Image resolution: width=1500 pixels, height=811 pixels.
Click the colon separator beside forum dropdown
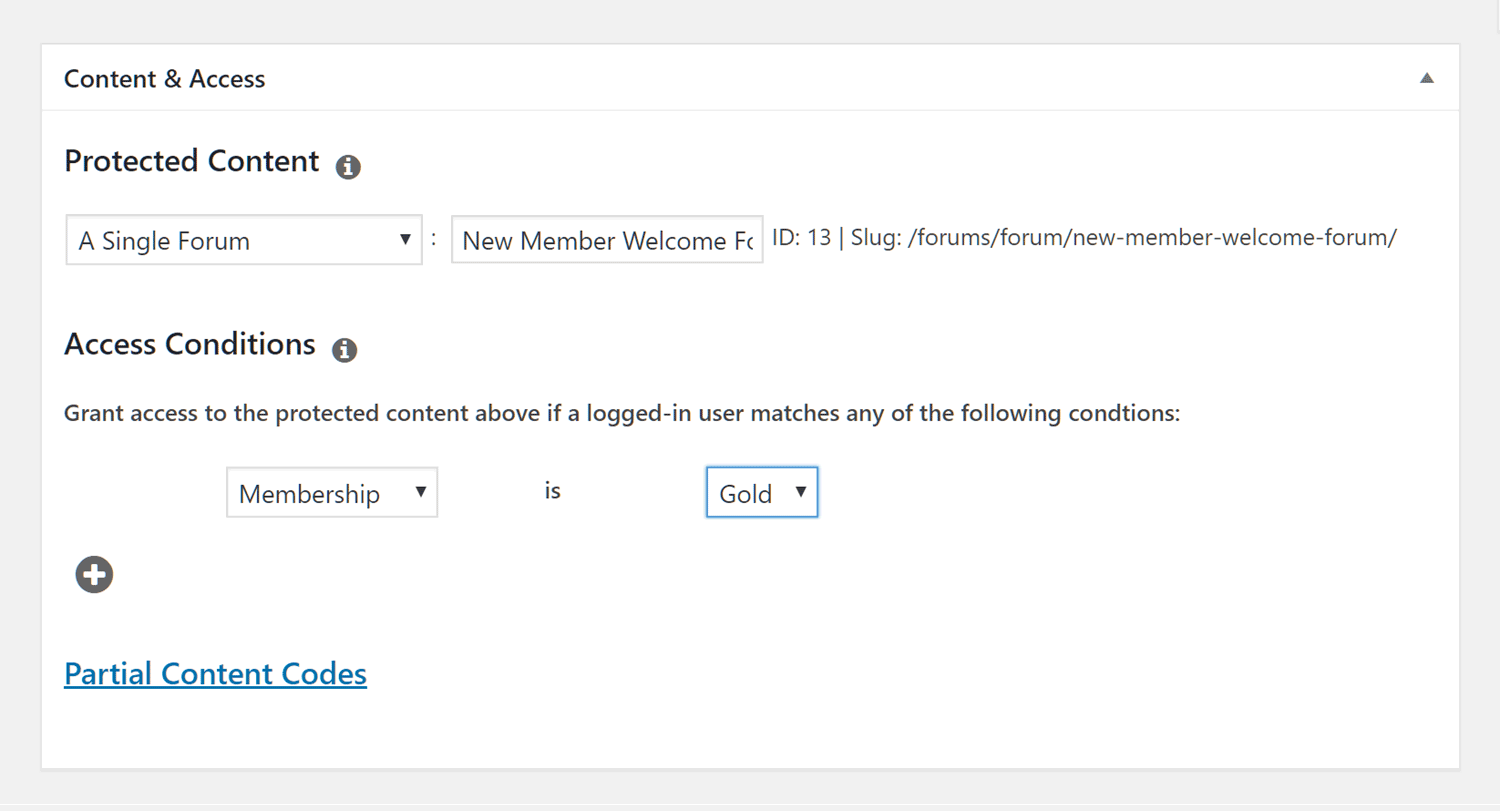(434, 240)
